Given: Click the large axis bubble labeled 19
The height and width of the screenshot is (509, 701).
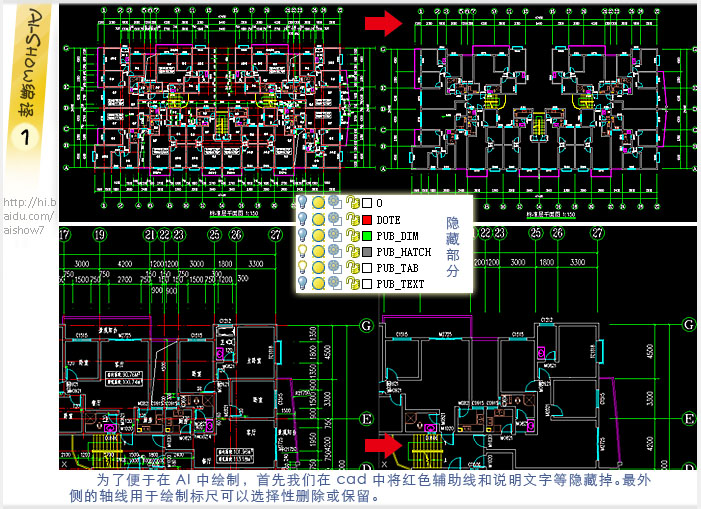Looking at the screenshot, I should coord(100,235).
